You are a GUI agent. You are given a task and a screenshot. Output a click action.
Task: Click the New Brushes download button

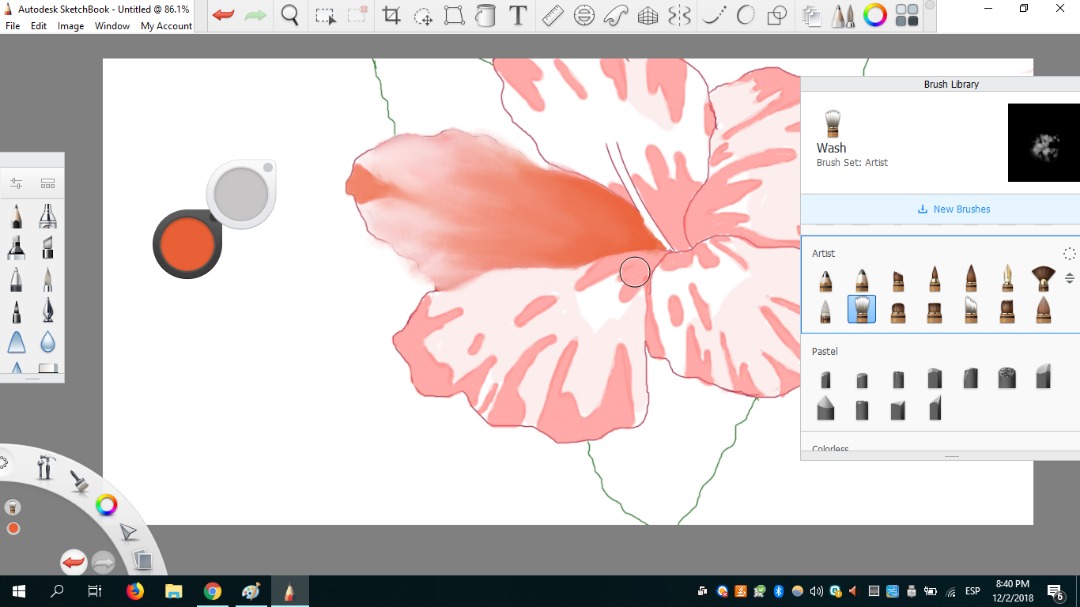[953, 209]
